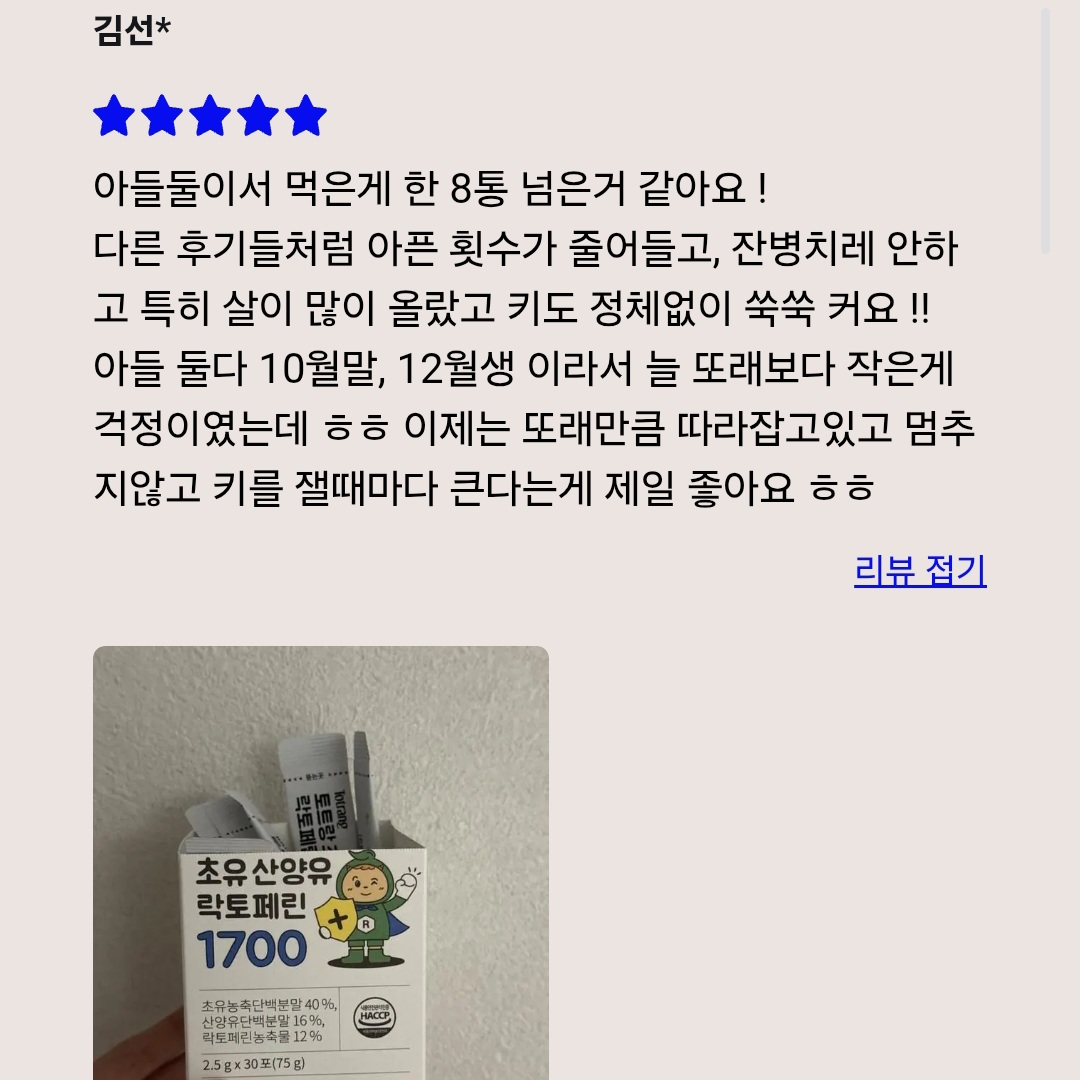This screenshot has width=1080, height=1080.
Task: Click the review line starting 다른 후기들처럼
Action: [x=526, y=248]
